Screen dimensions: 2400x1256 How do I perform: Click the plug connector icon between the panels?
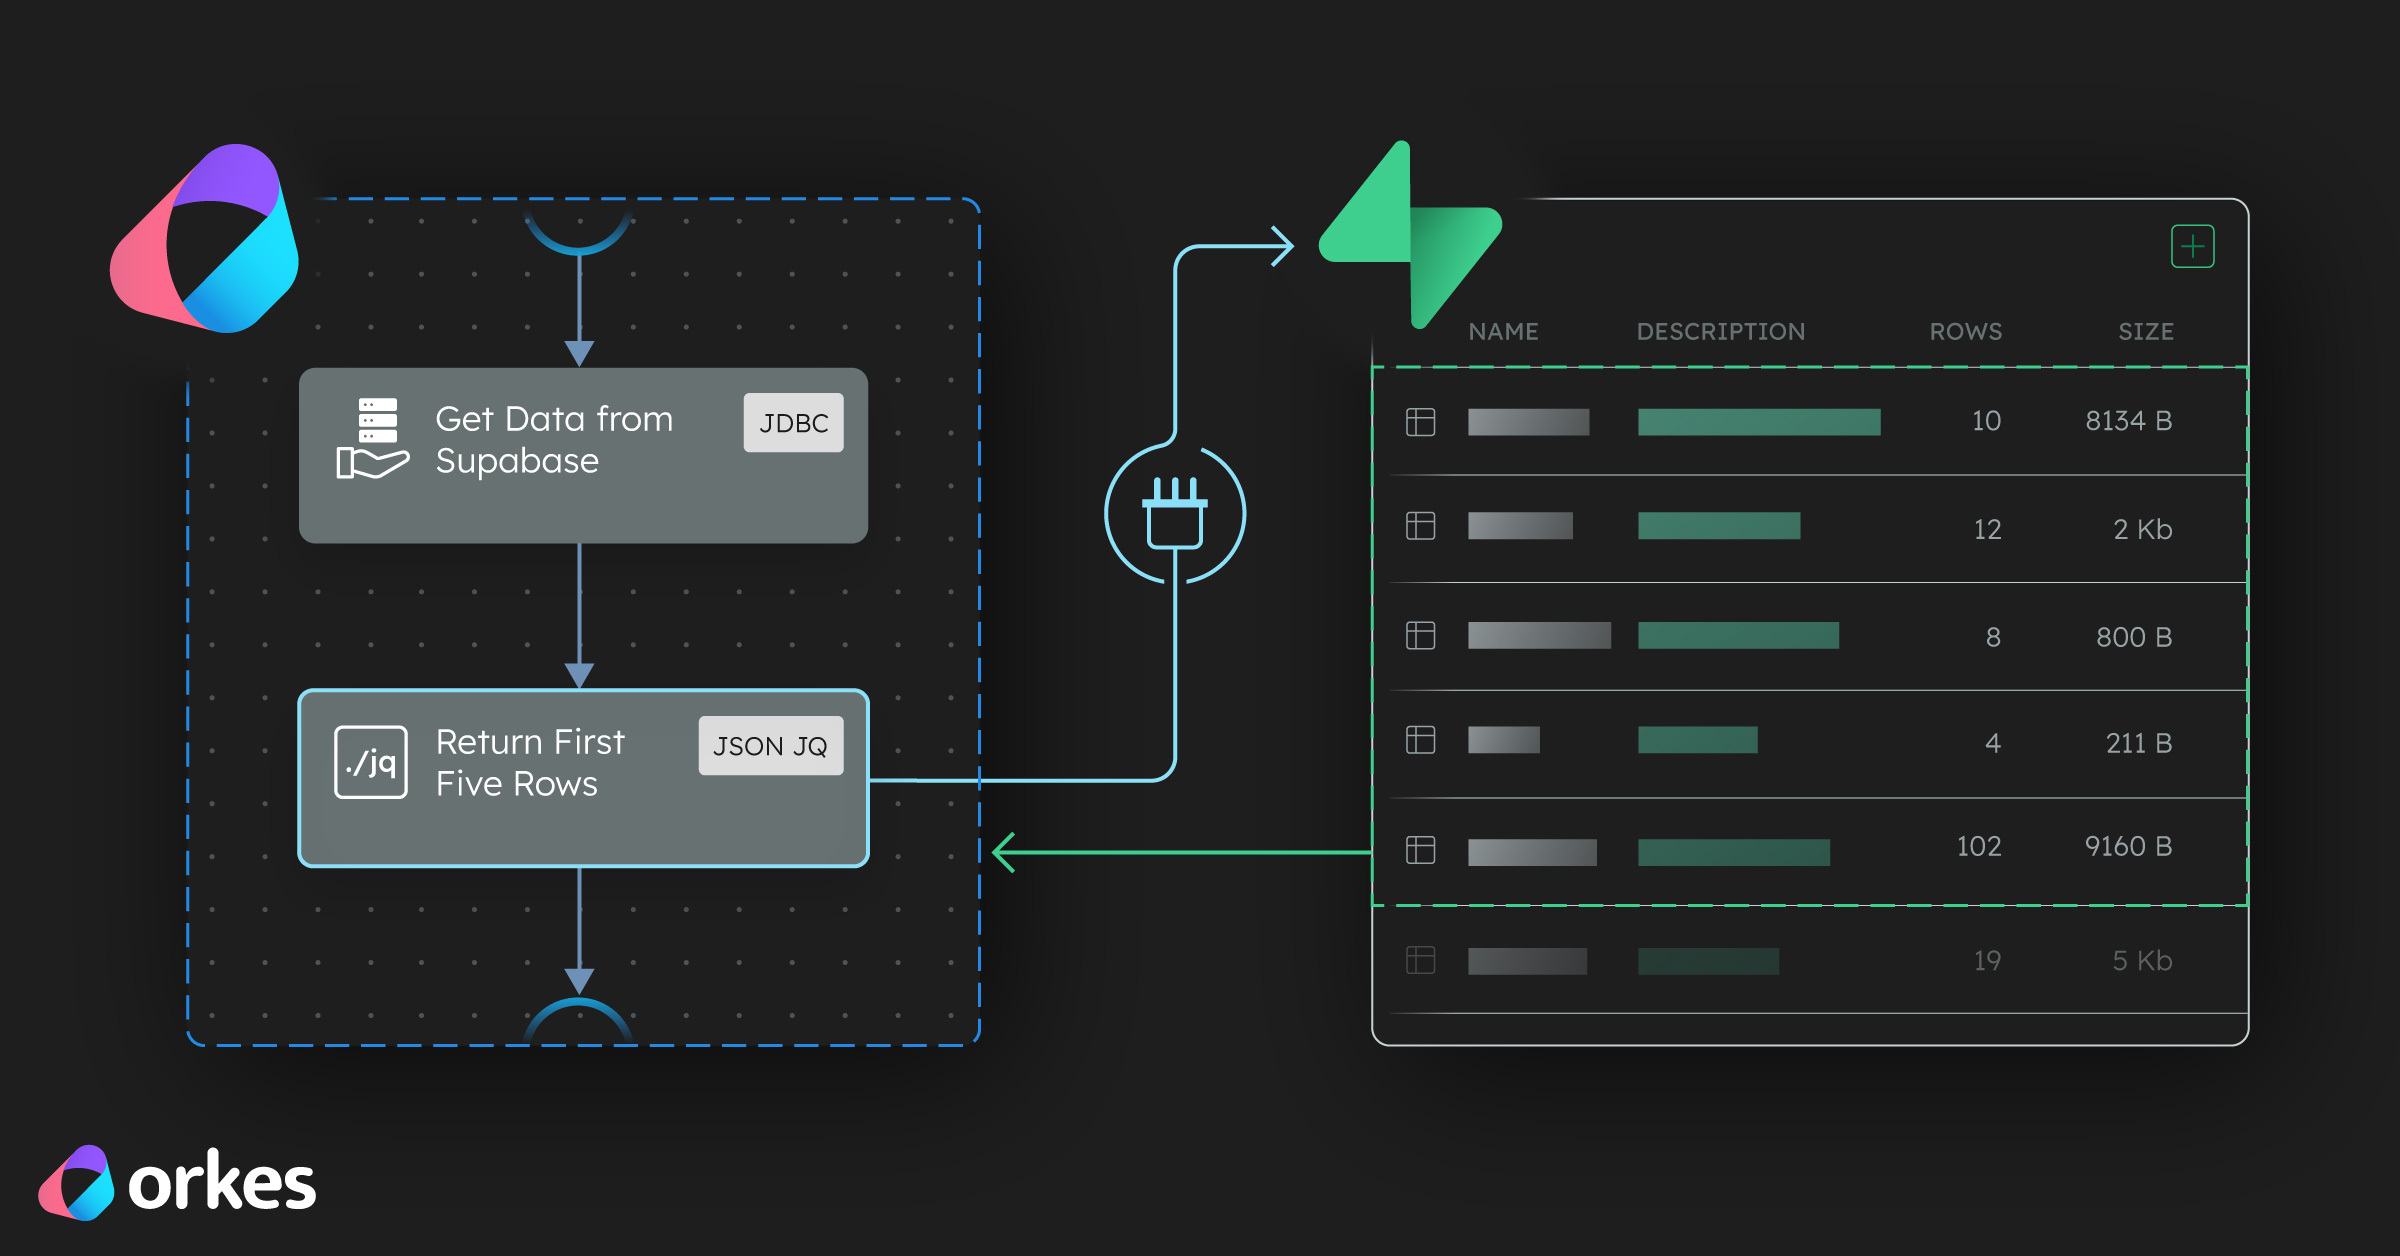[1175, 512]
